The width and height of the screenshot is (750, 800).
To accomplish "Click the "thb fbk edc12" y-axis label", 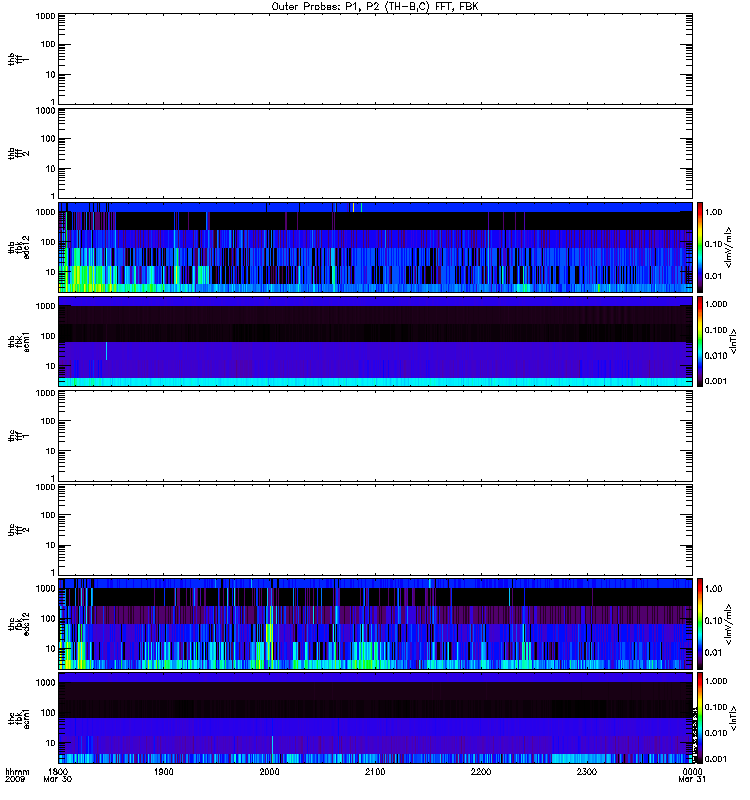I will pyautogui.click(x=18, y=247).
